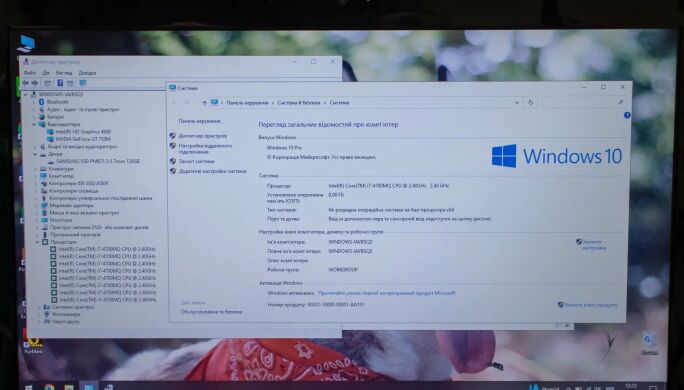684x390 pixels.
Task: Click the Windows Start button
Action: pos(29,387)
